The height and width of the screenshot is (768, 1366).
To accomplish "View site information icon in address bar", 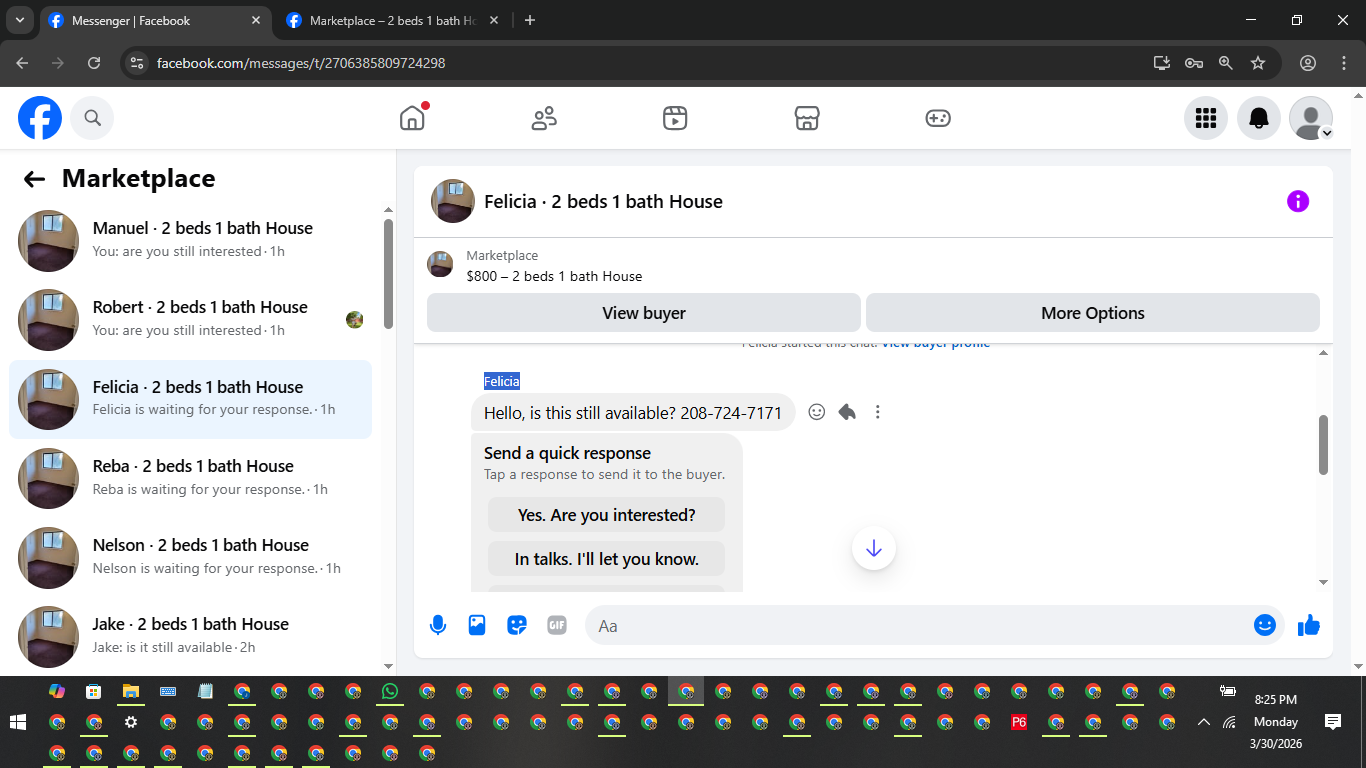I will pos(137,63).
